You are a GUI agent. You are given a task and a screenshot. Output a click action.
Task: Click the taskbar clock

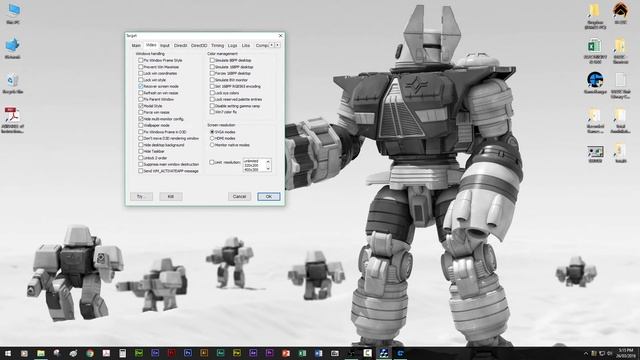point(625,353)
